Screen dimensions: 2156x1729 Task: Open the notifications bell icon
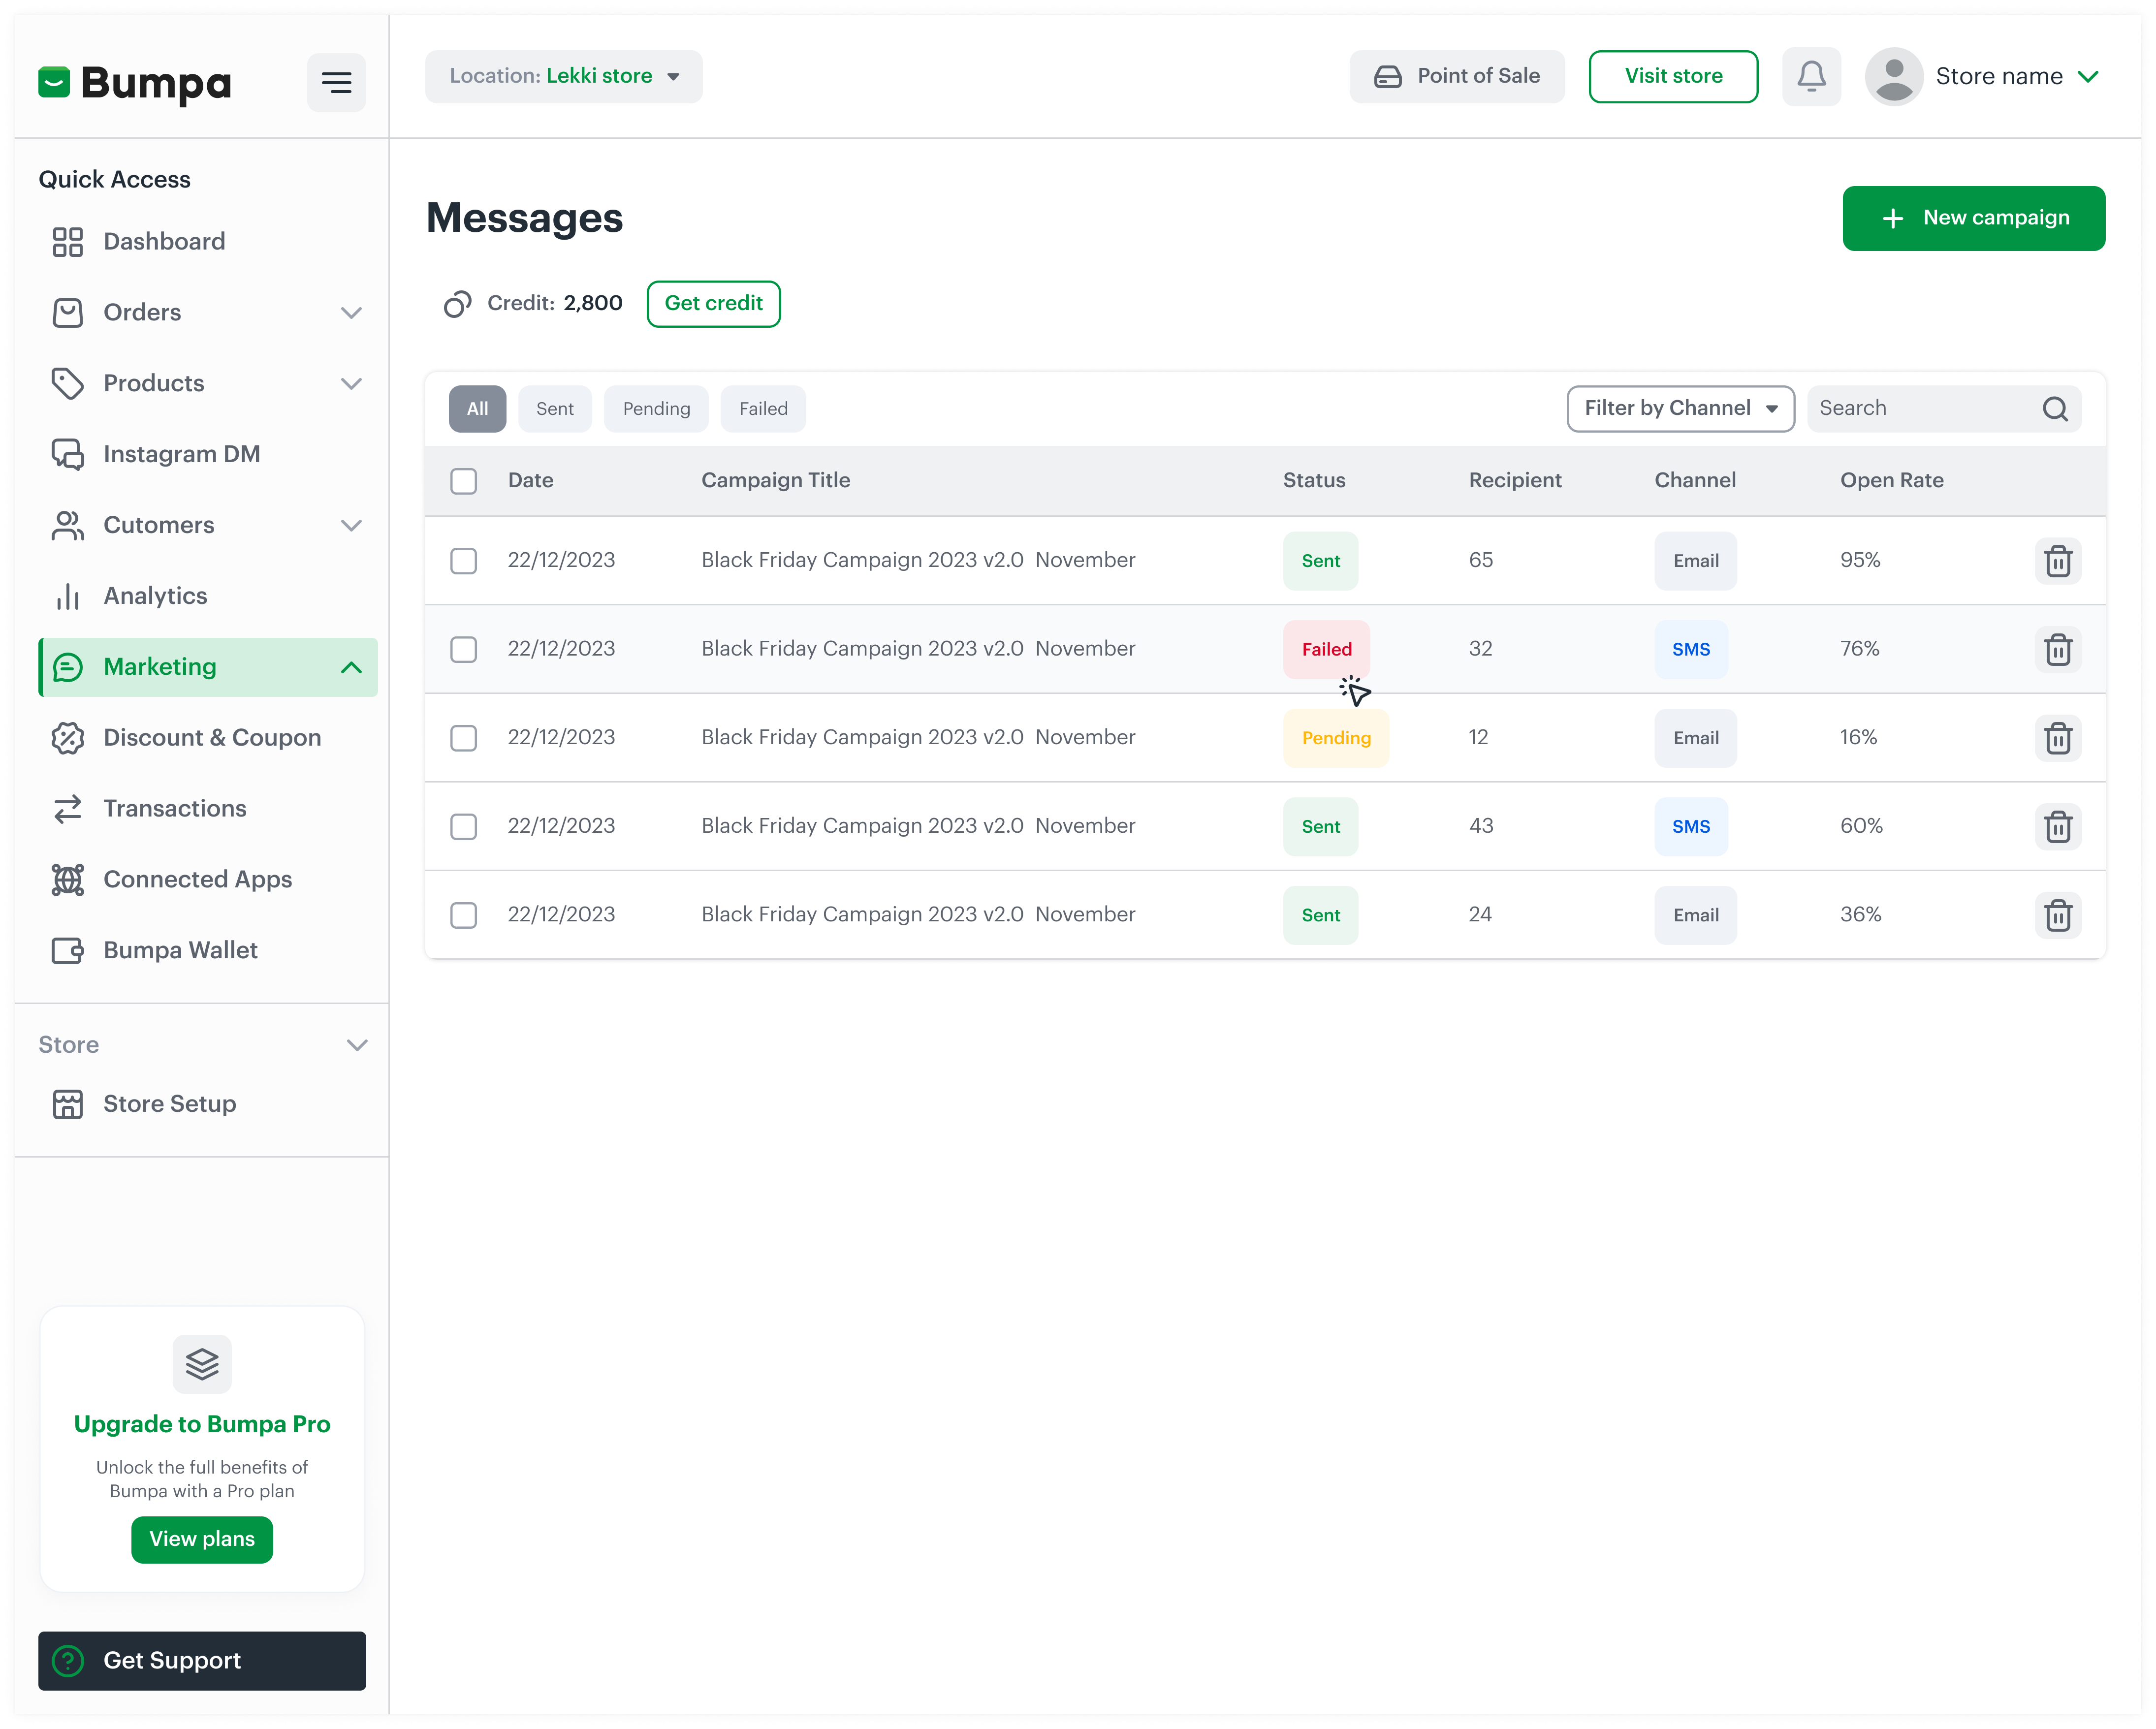point(1811,76)
